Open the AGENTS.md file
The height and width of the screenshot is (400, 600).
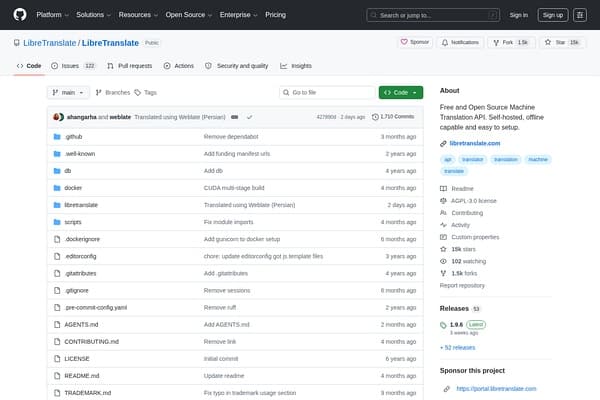81,325
